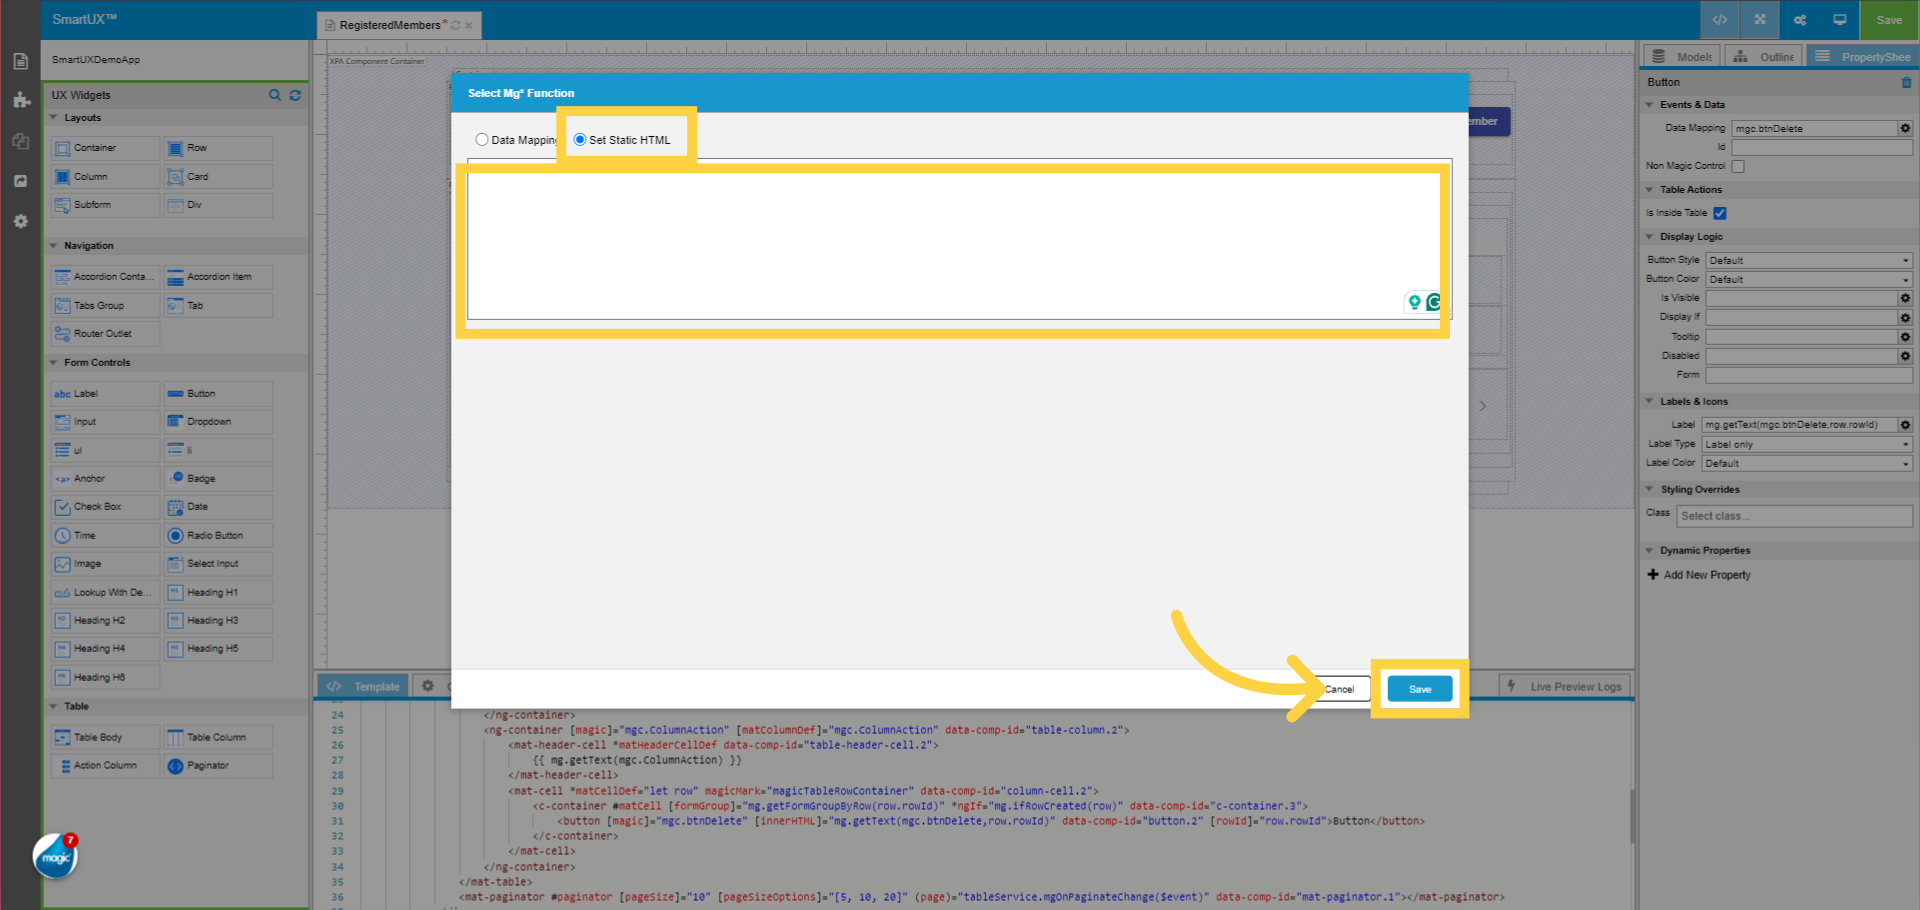Click the green Save button in top bar
Image resolution: width=1920 pixels, height=910 pixels.
click(1889, 20)
